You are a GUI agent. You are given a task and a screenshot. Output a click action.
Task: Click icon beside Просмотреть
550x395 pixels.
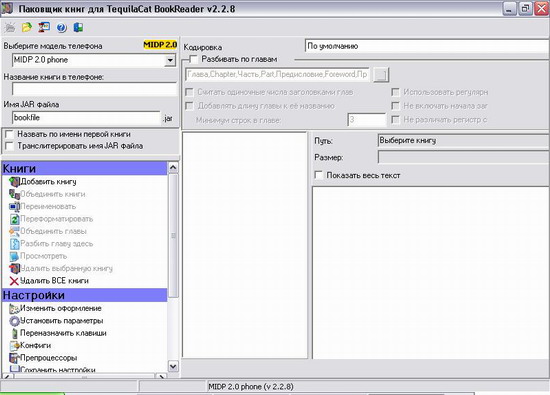click(x=14, y=256)
